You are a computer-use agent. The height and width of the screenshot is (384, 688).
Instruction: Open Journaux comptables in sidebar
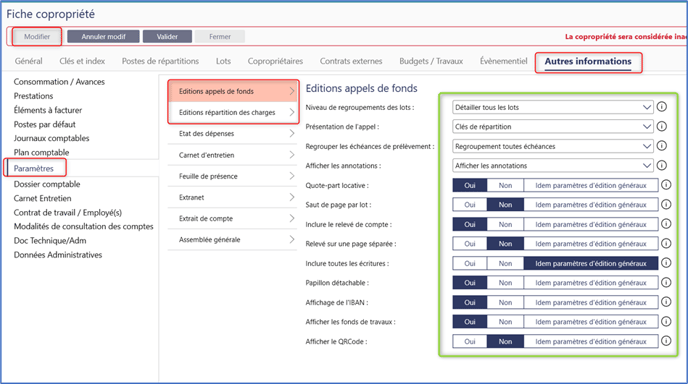[x=51, y=138]
